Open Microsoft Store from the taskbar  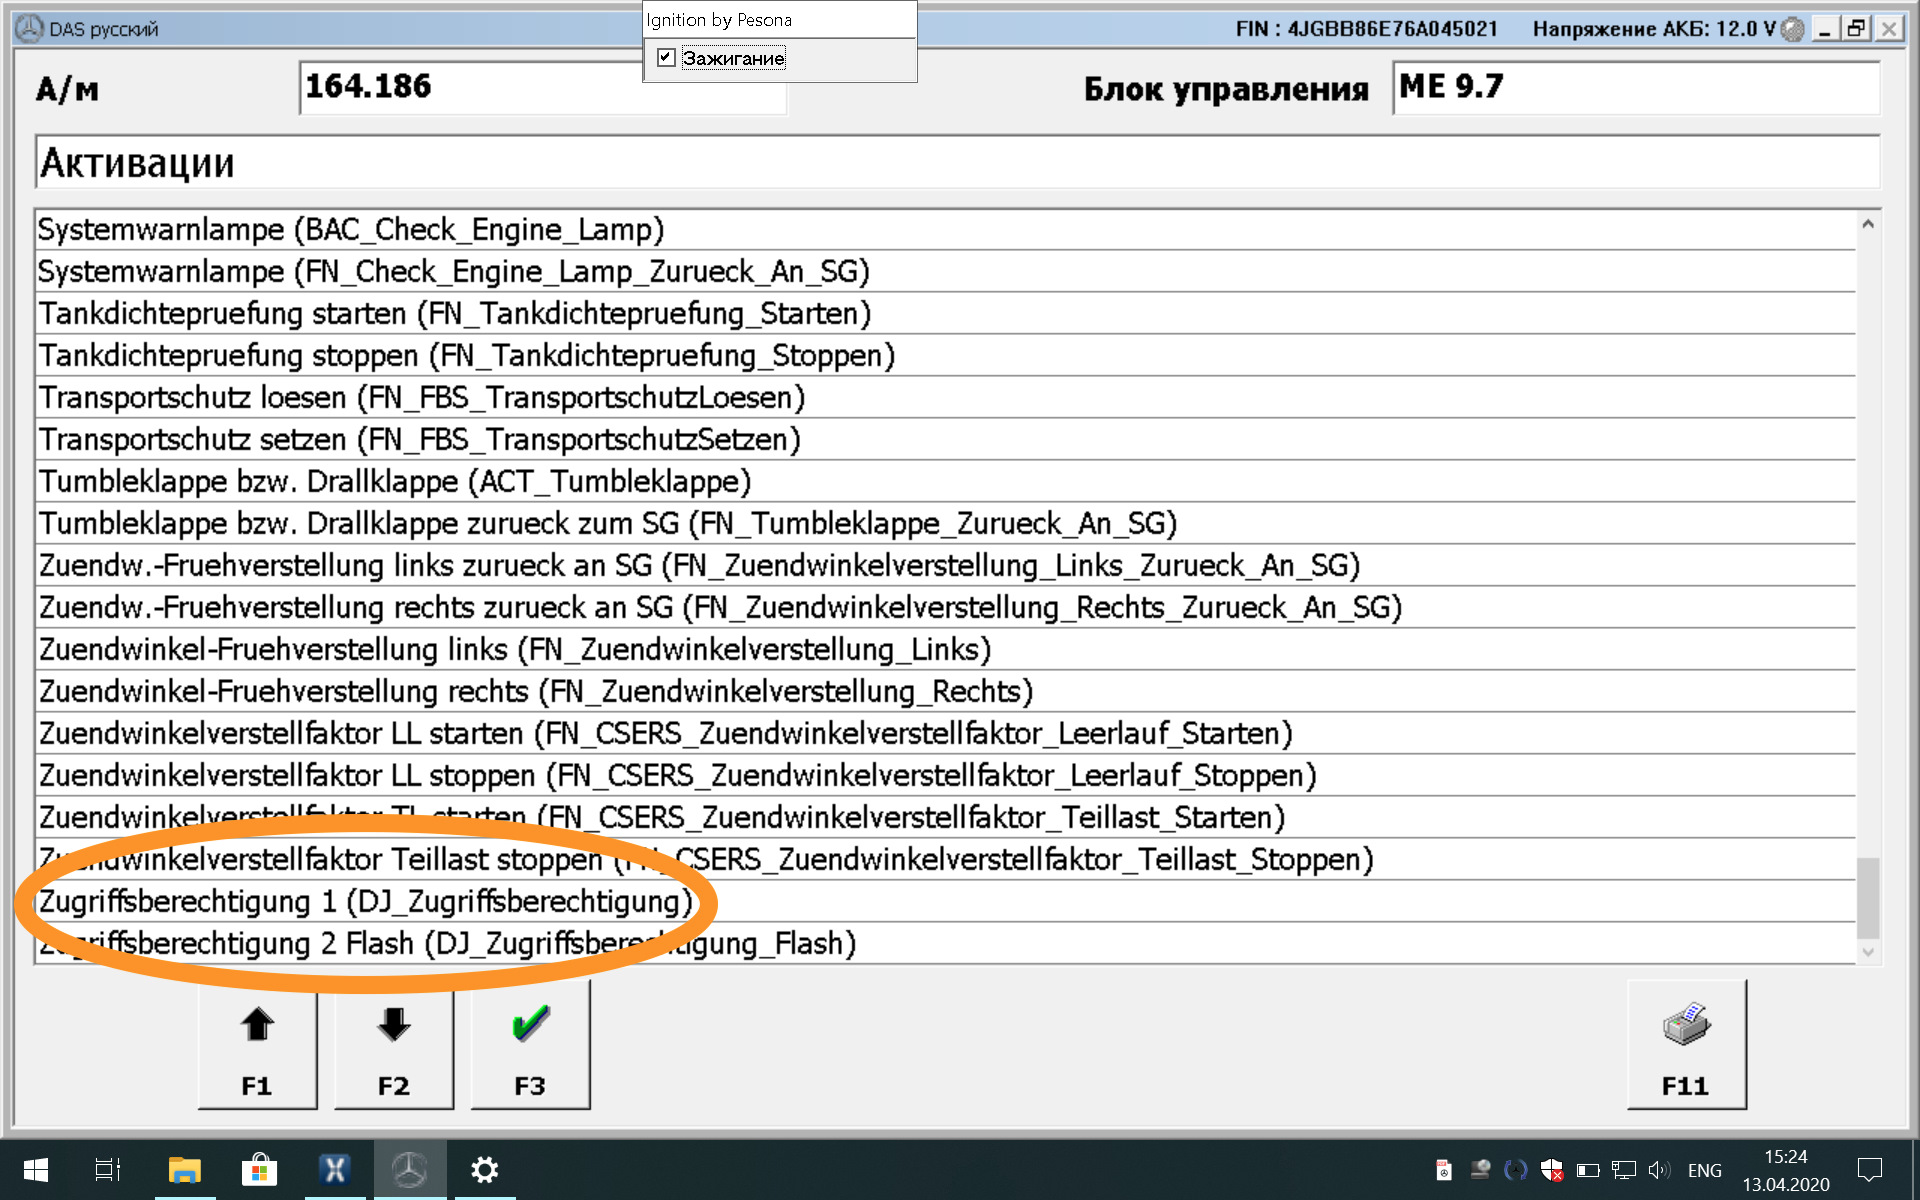tap(259, 1169)
